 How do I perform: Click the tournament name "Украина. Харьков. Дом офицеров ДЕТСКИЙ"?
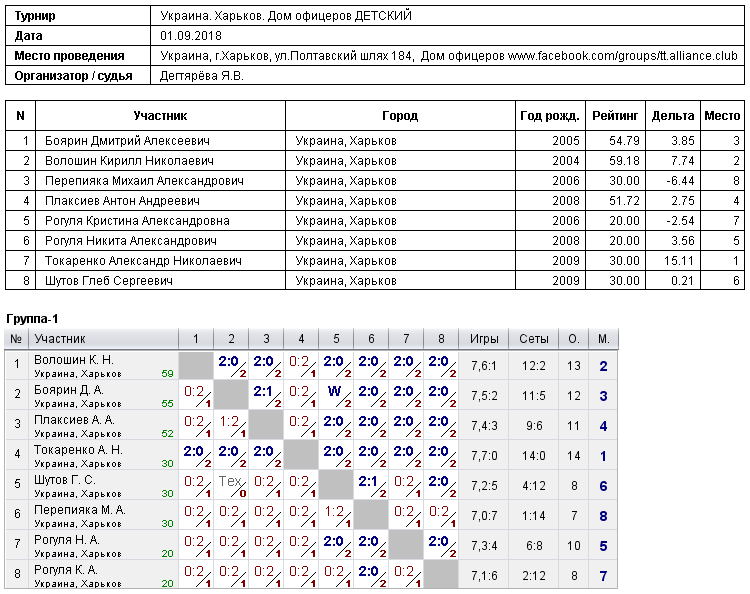pyautogui.click(x=286, y=16)
